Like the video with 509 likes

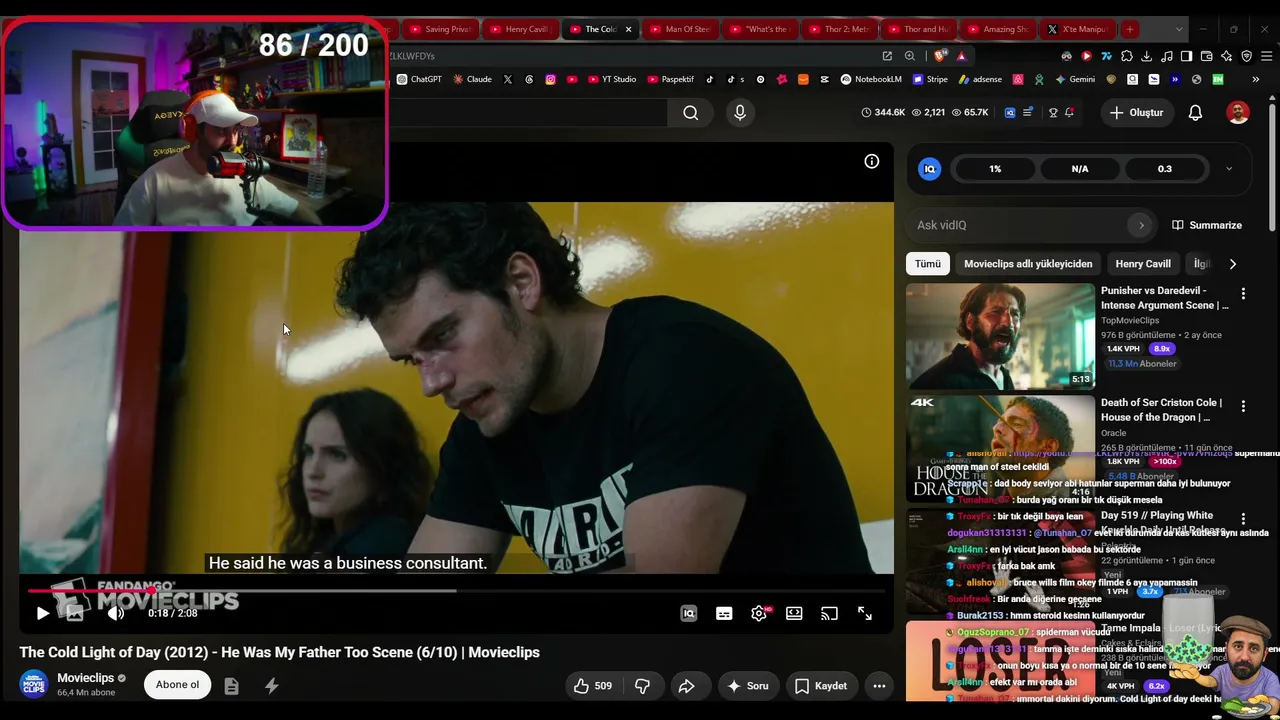[x=592, y=686]
